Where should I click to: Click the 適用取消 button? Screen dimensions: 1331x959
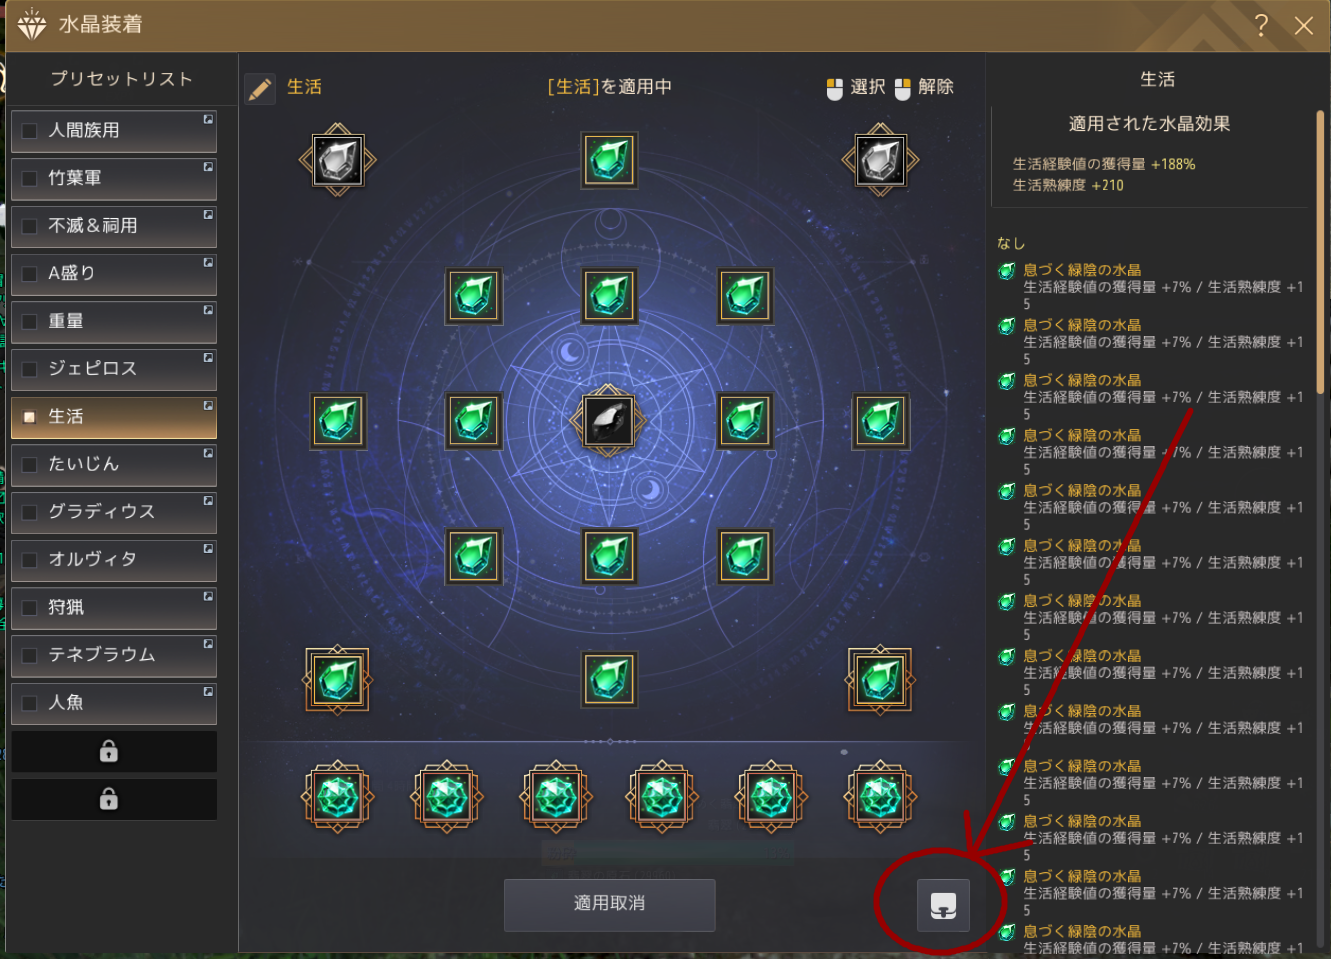coord(609,904)
